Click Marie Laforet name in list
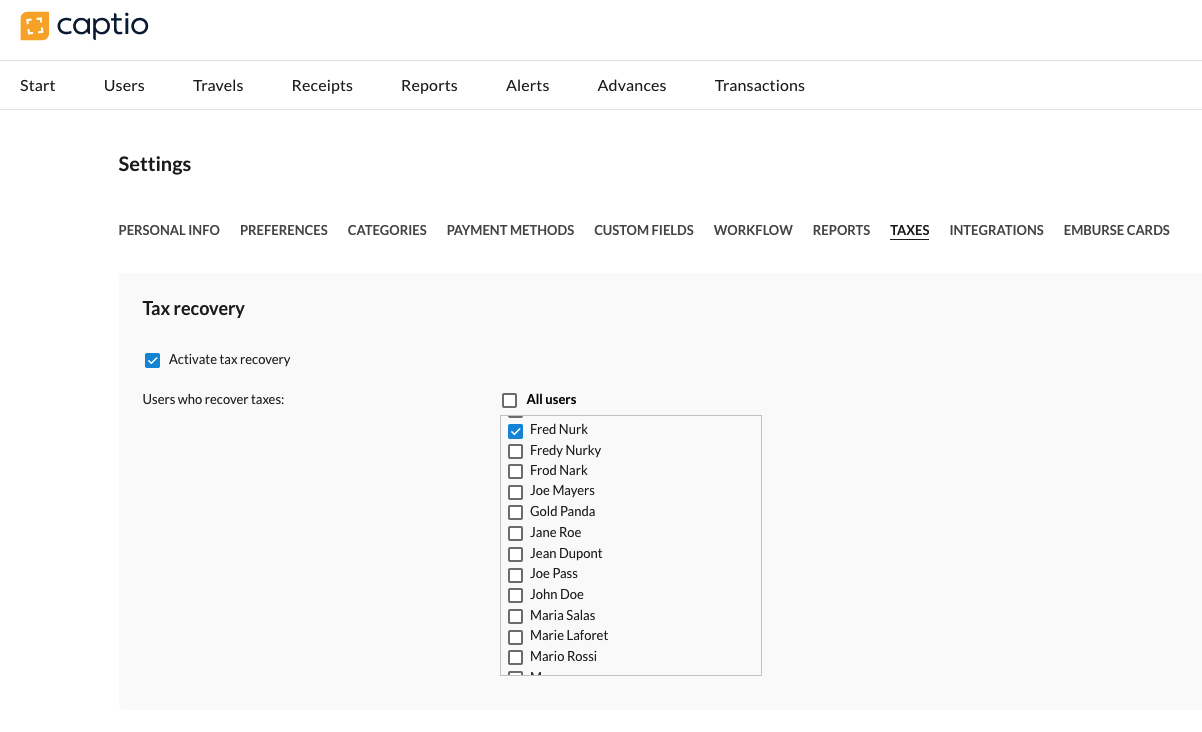This screenshot has height=732, width=1202. (568, 636)
